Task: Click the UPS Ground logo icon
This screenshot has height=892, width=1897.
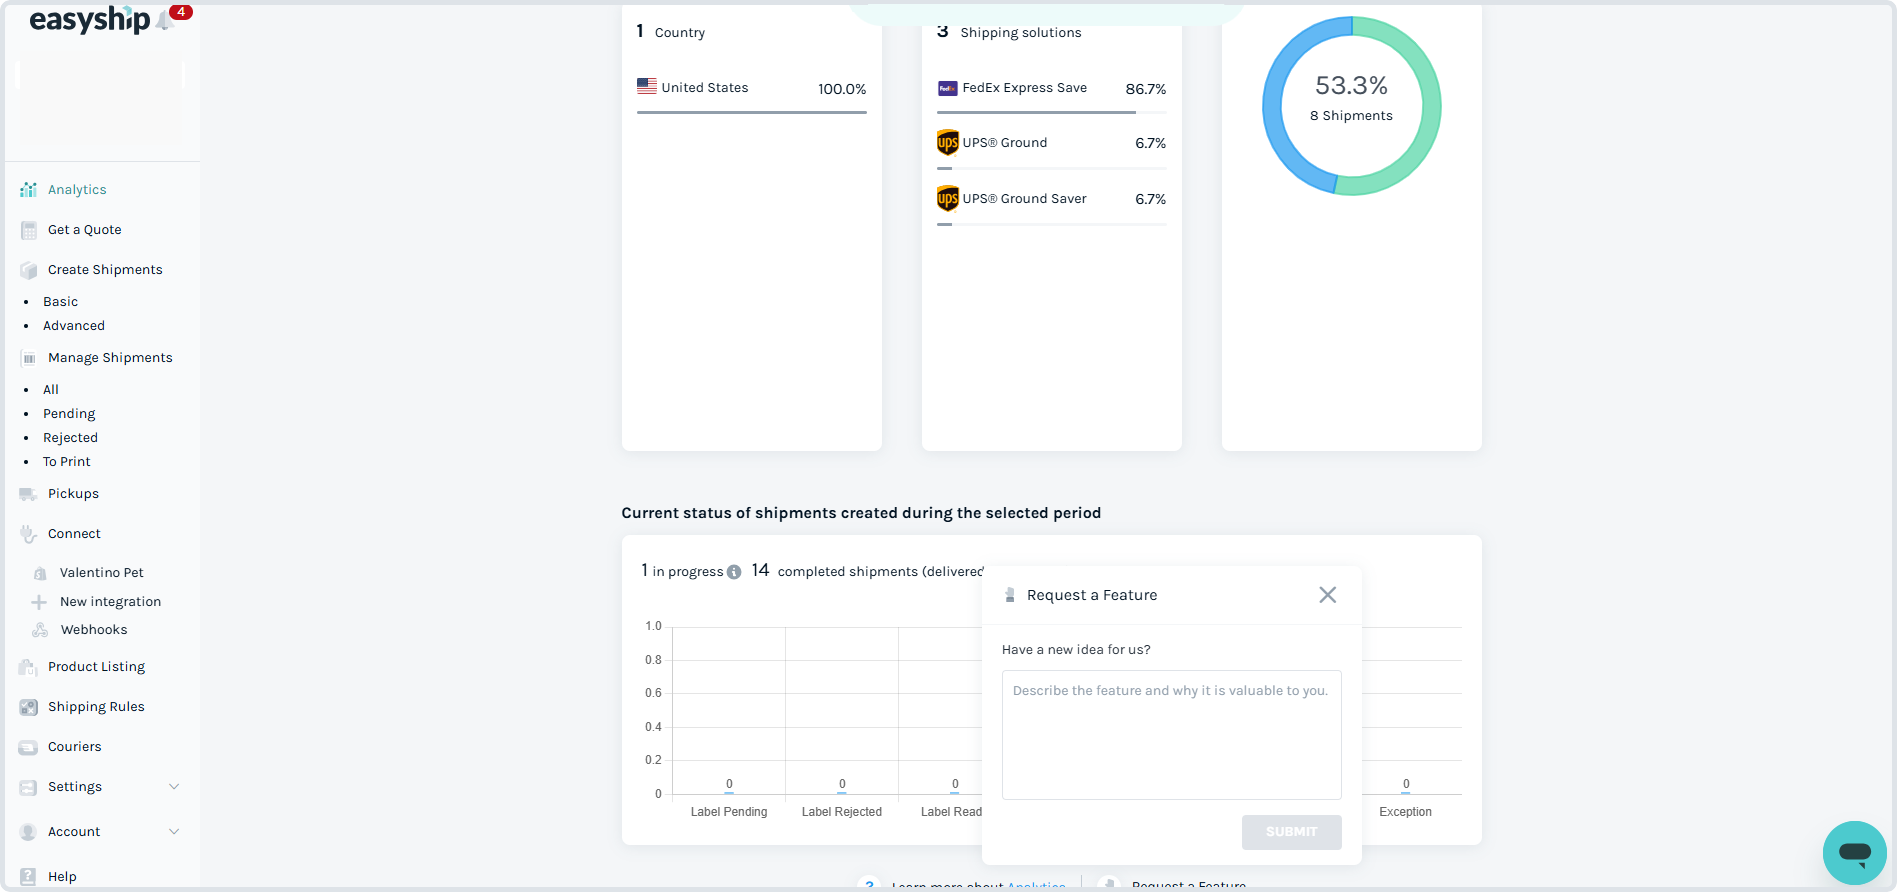Action: (947, 143)
